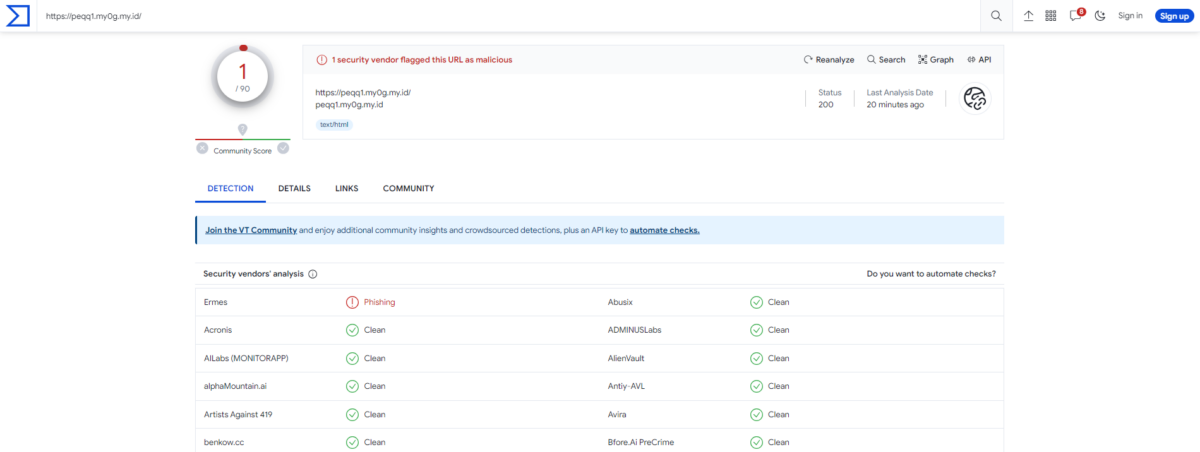
Task: Click the Clean check icon for Acronis
Action: [352, 330]
